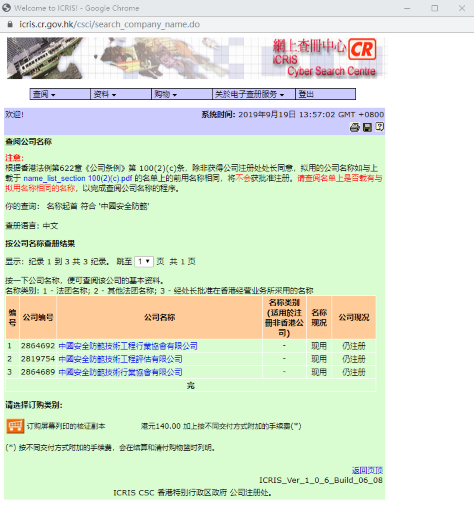
Task: Open company 中國安全防範技術行業協會有限公司
Action: coord(120,372)
